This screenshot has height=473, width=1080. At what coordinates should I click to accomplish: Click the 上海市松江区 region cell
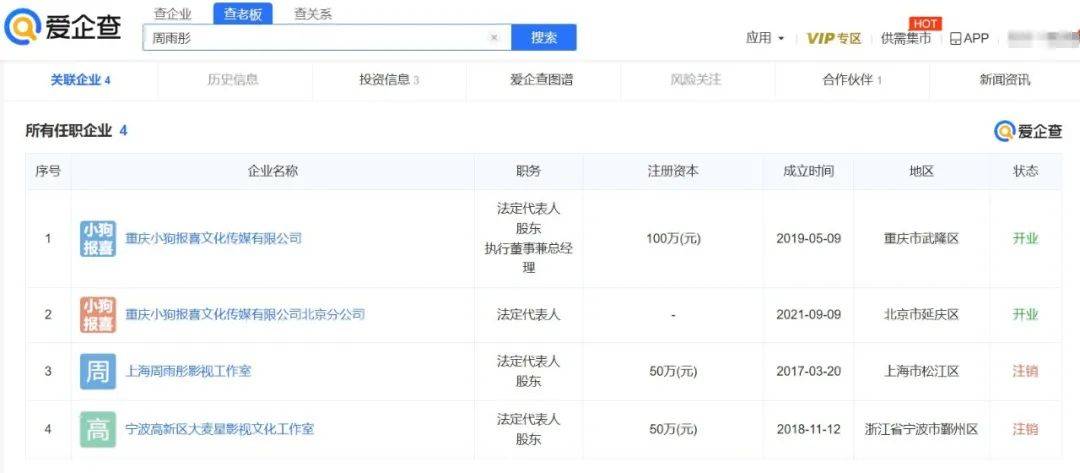click(922, 372)
